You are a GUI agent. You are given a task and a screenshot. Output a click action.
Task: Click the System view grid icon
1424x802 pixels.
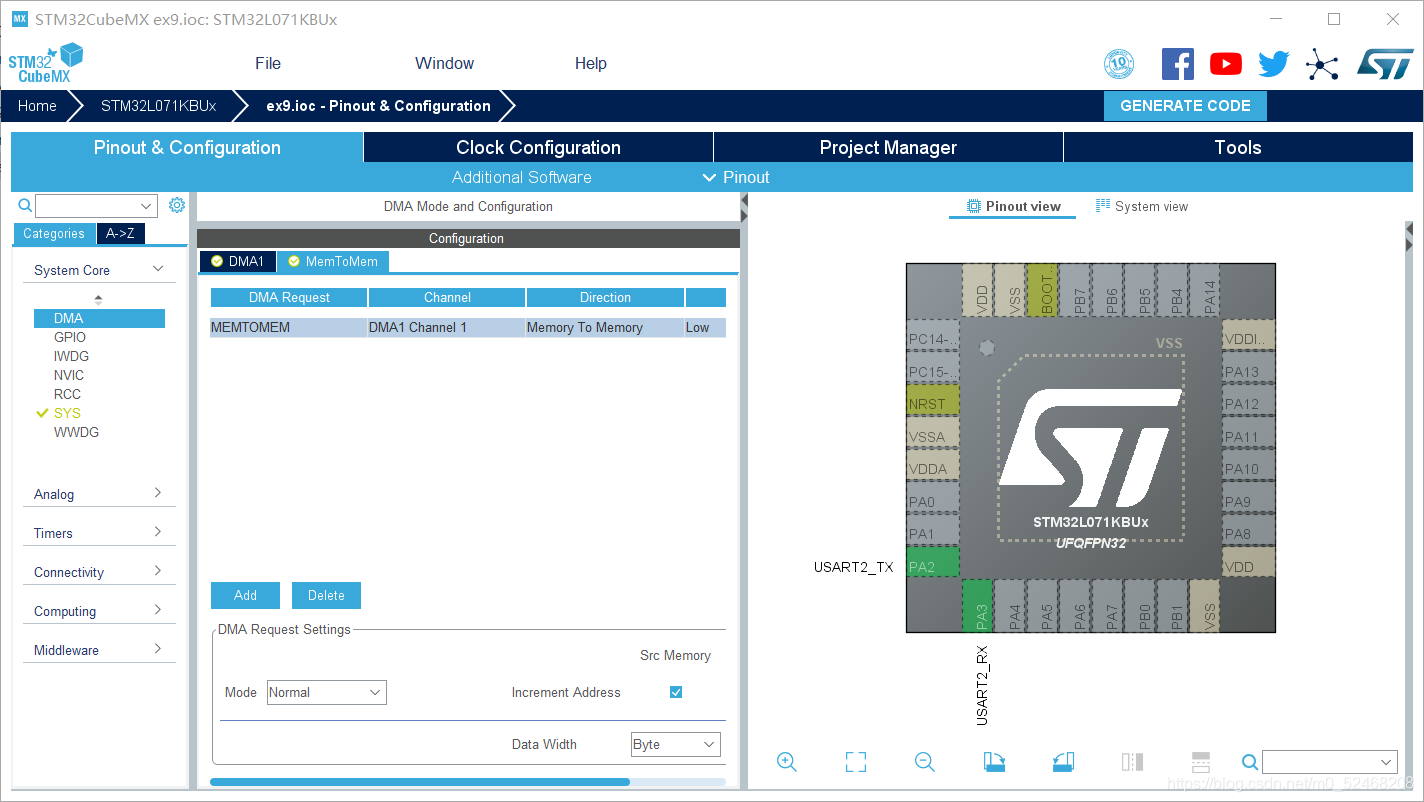click(x=1103, y=206)
